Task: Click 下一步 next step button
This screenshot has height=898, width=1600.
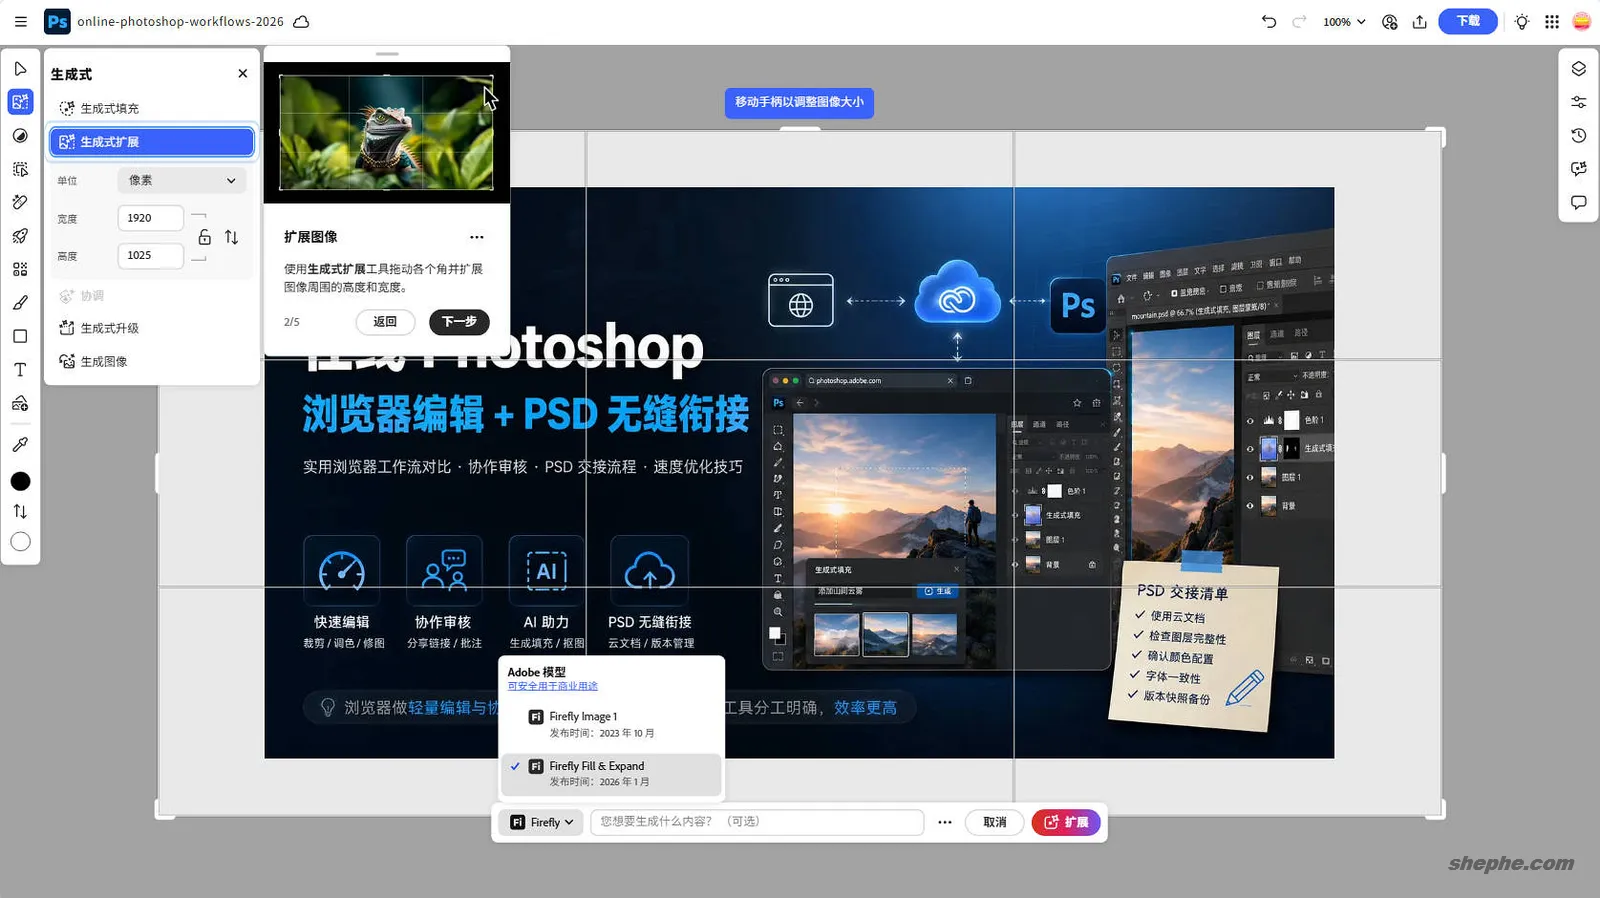Action: (459, 322)
